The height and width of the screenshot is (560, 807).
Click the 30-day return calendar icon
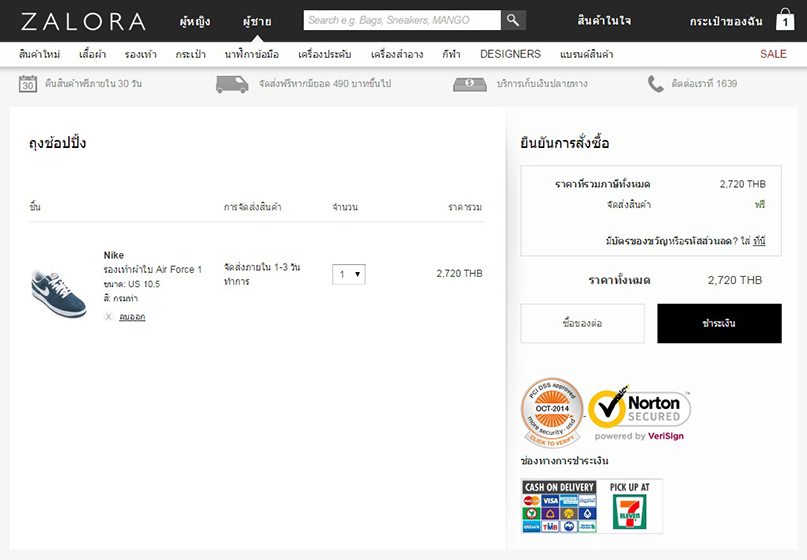28,83
